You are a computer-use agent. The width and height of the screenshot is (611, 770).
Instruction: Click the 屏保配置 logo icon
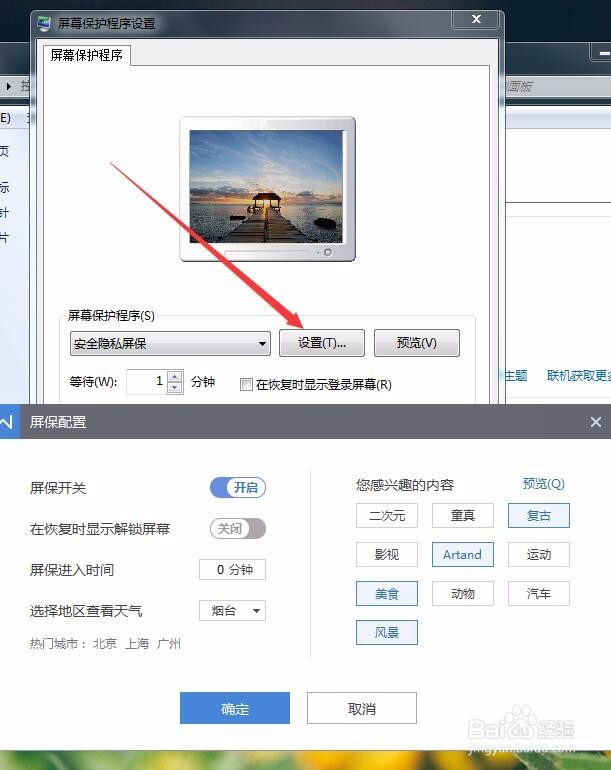[x=9, y=422]
